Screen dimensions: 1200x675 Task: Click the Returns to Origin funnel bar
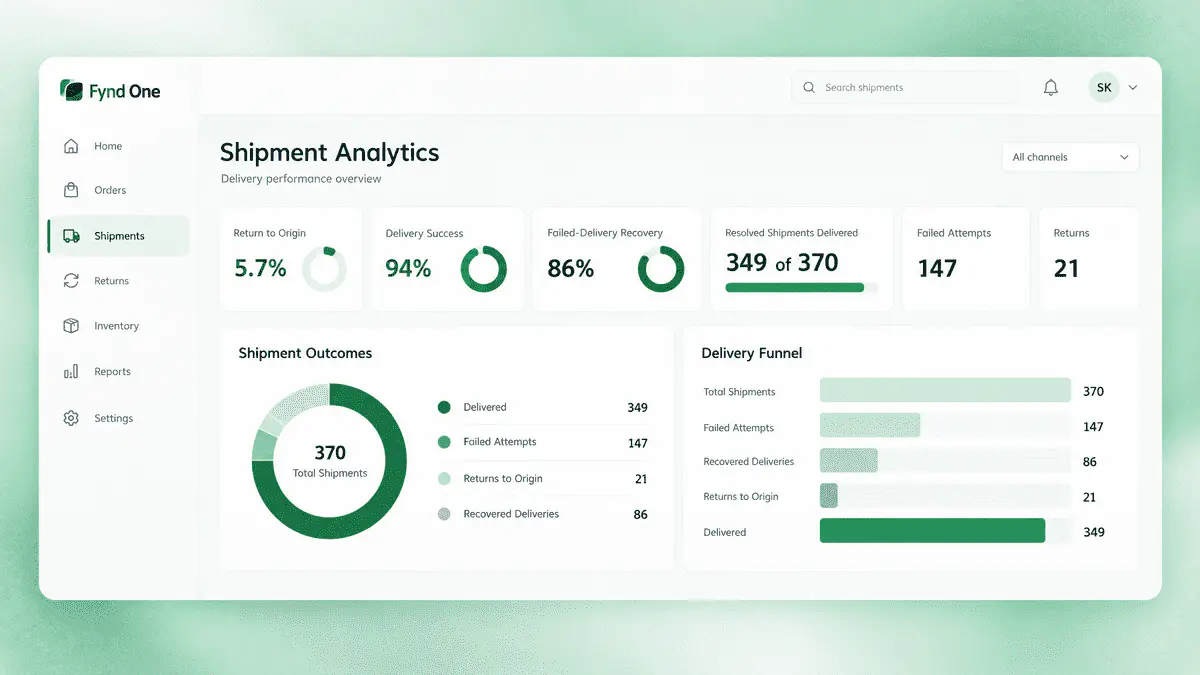(829, 496)
